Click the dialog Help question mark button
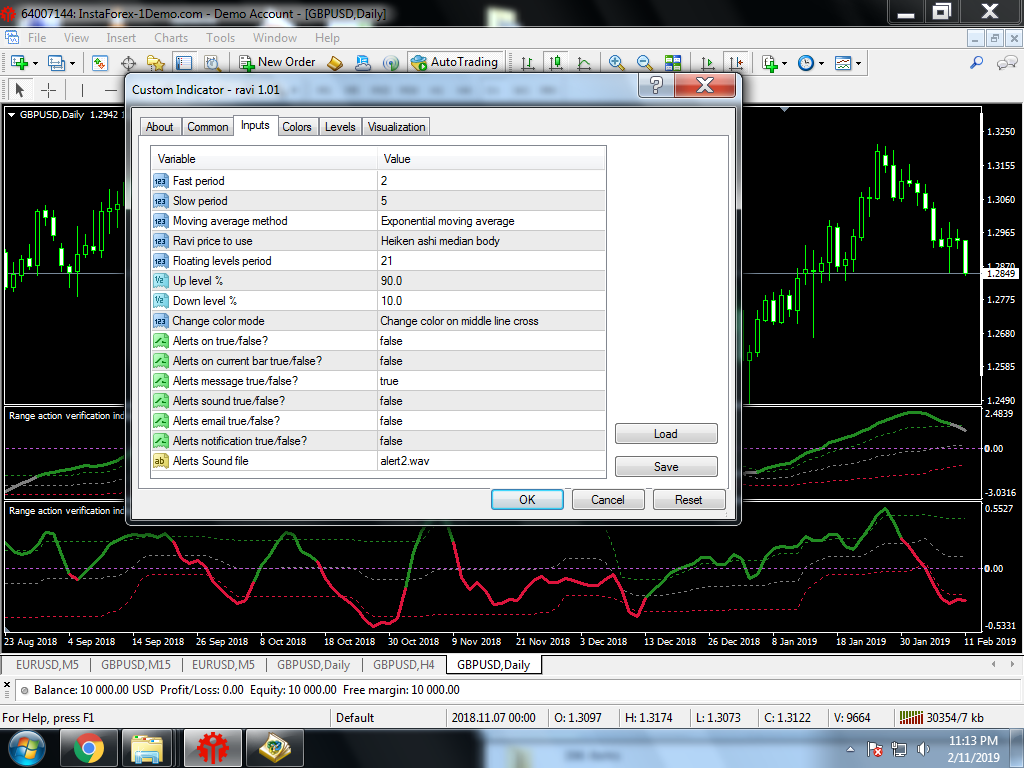Image resolution: width=1024 pixels, height=768 pixels. [656, 85]
